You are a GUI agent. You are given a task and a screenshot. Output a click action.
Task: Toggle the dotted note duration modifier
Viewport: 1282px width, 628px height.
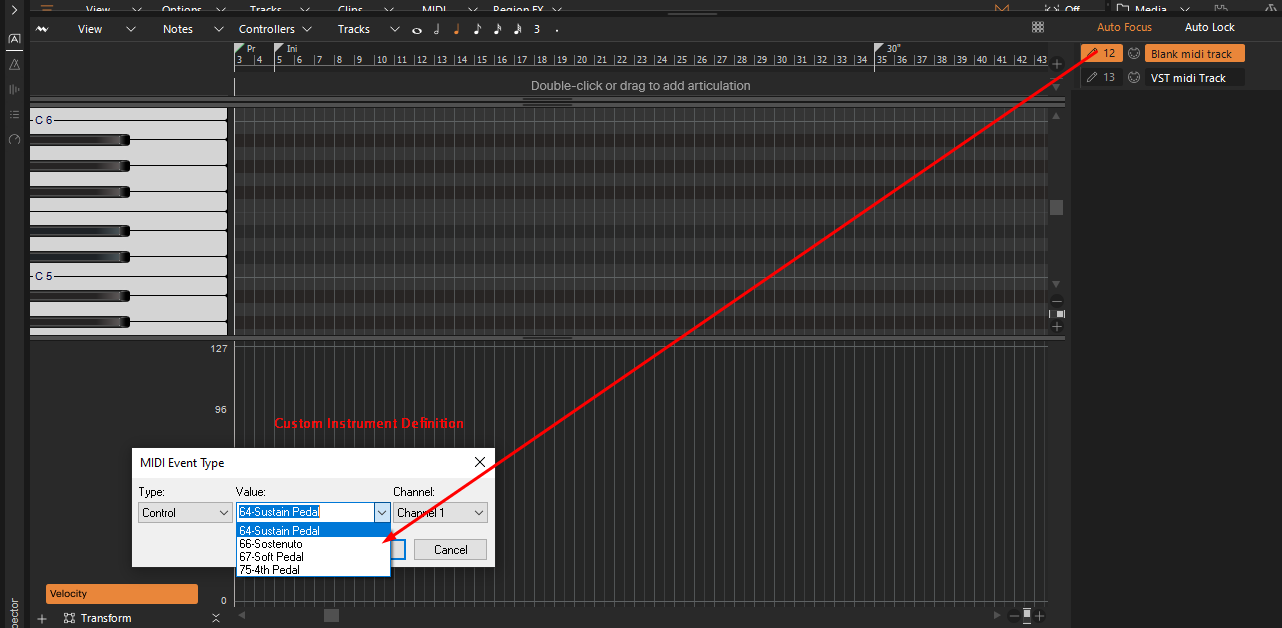click(x=557, y=30)
